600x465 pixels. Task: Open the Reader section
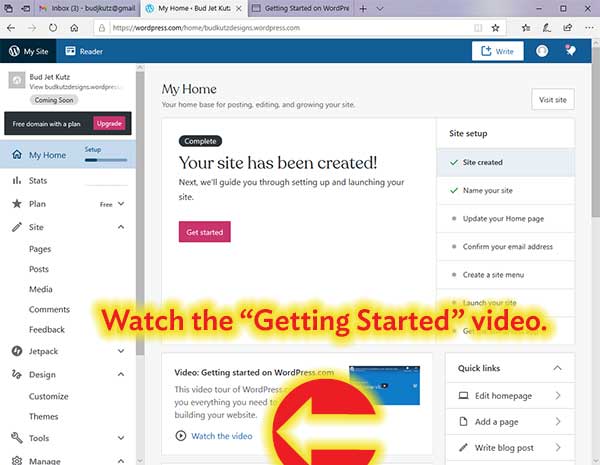(84, 51)
